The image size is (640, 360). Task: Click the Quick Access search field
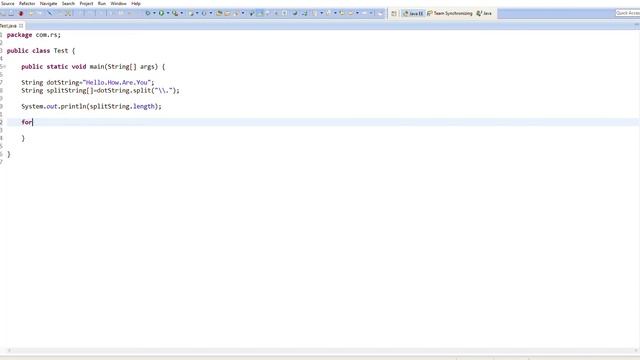(628, 13)
